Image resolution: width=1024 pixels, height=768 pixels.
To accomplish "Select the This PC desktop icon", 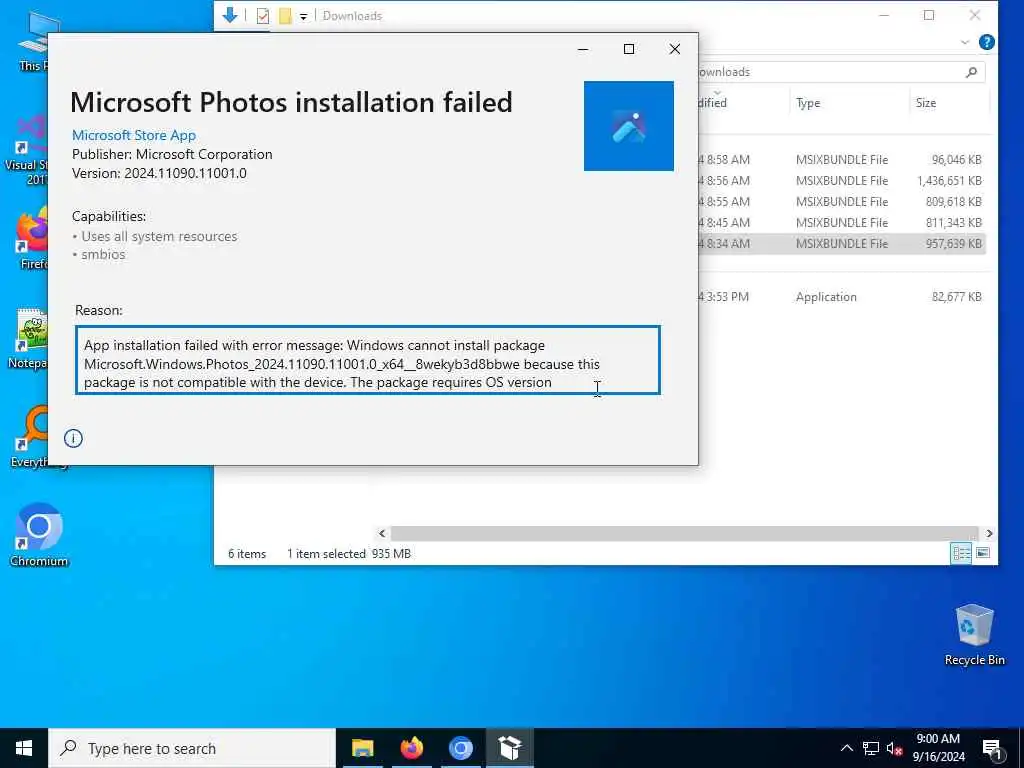I will tap(34, 41).
